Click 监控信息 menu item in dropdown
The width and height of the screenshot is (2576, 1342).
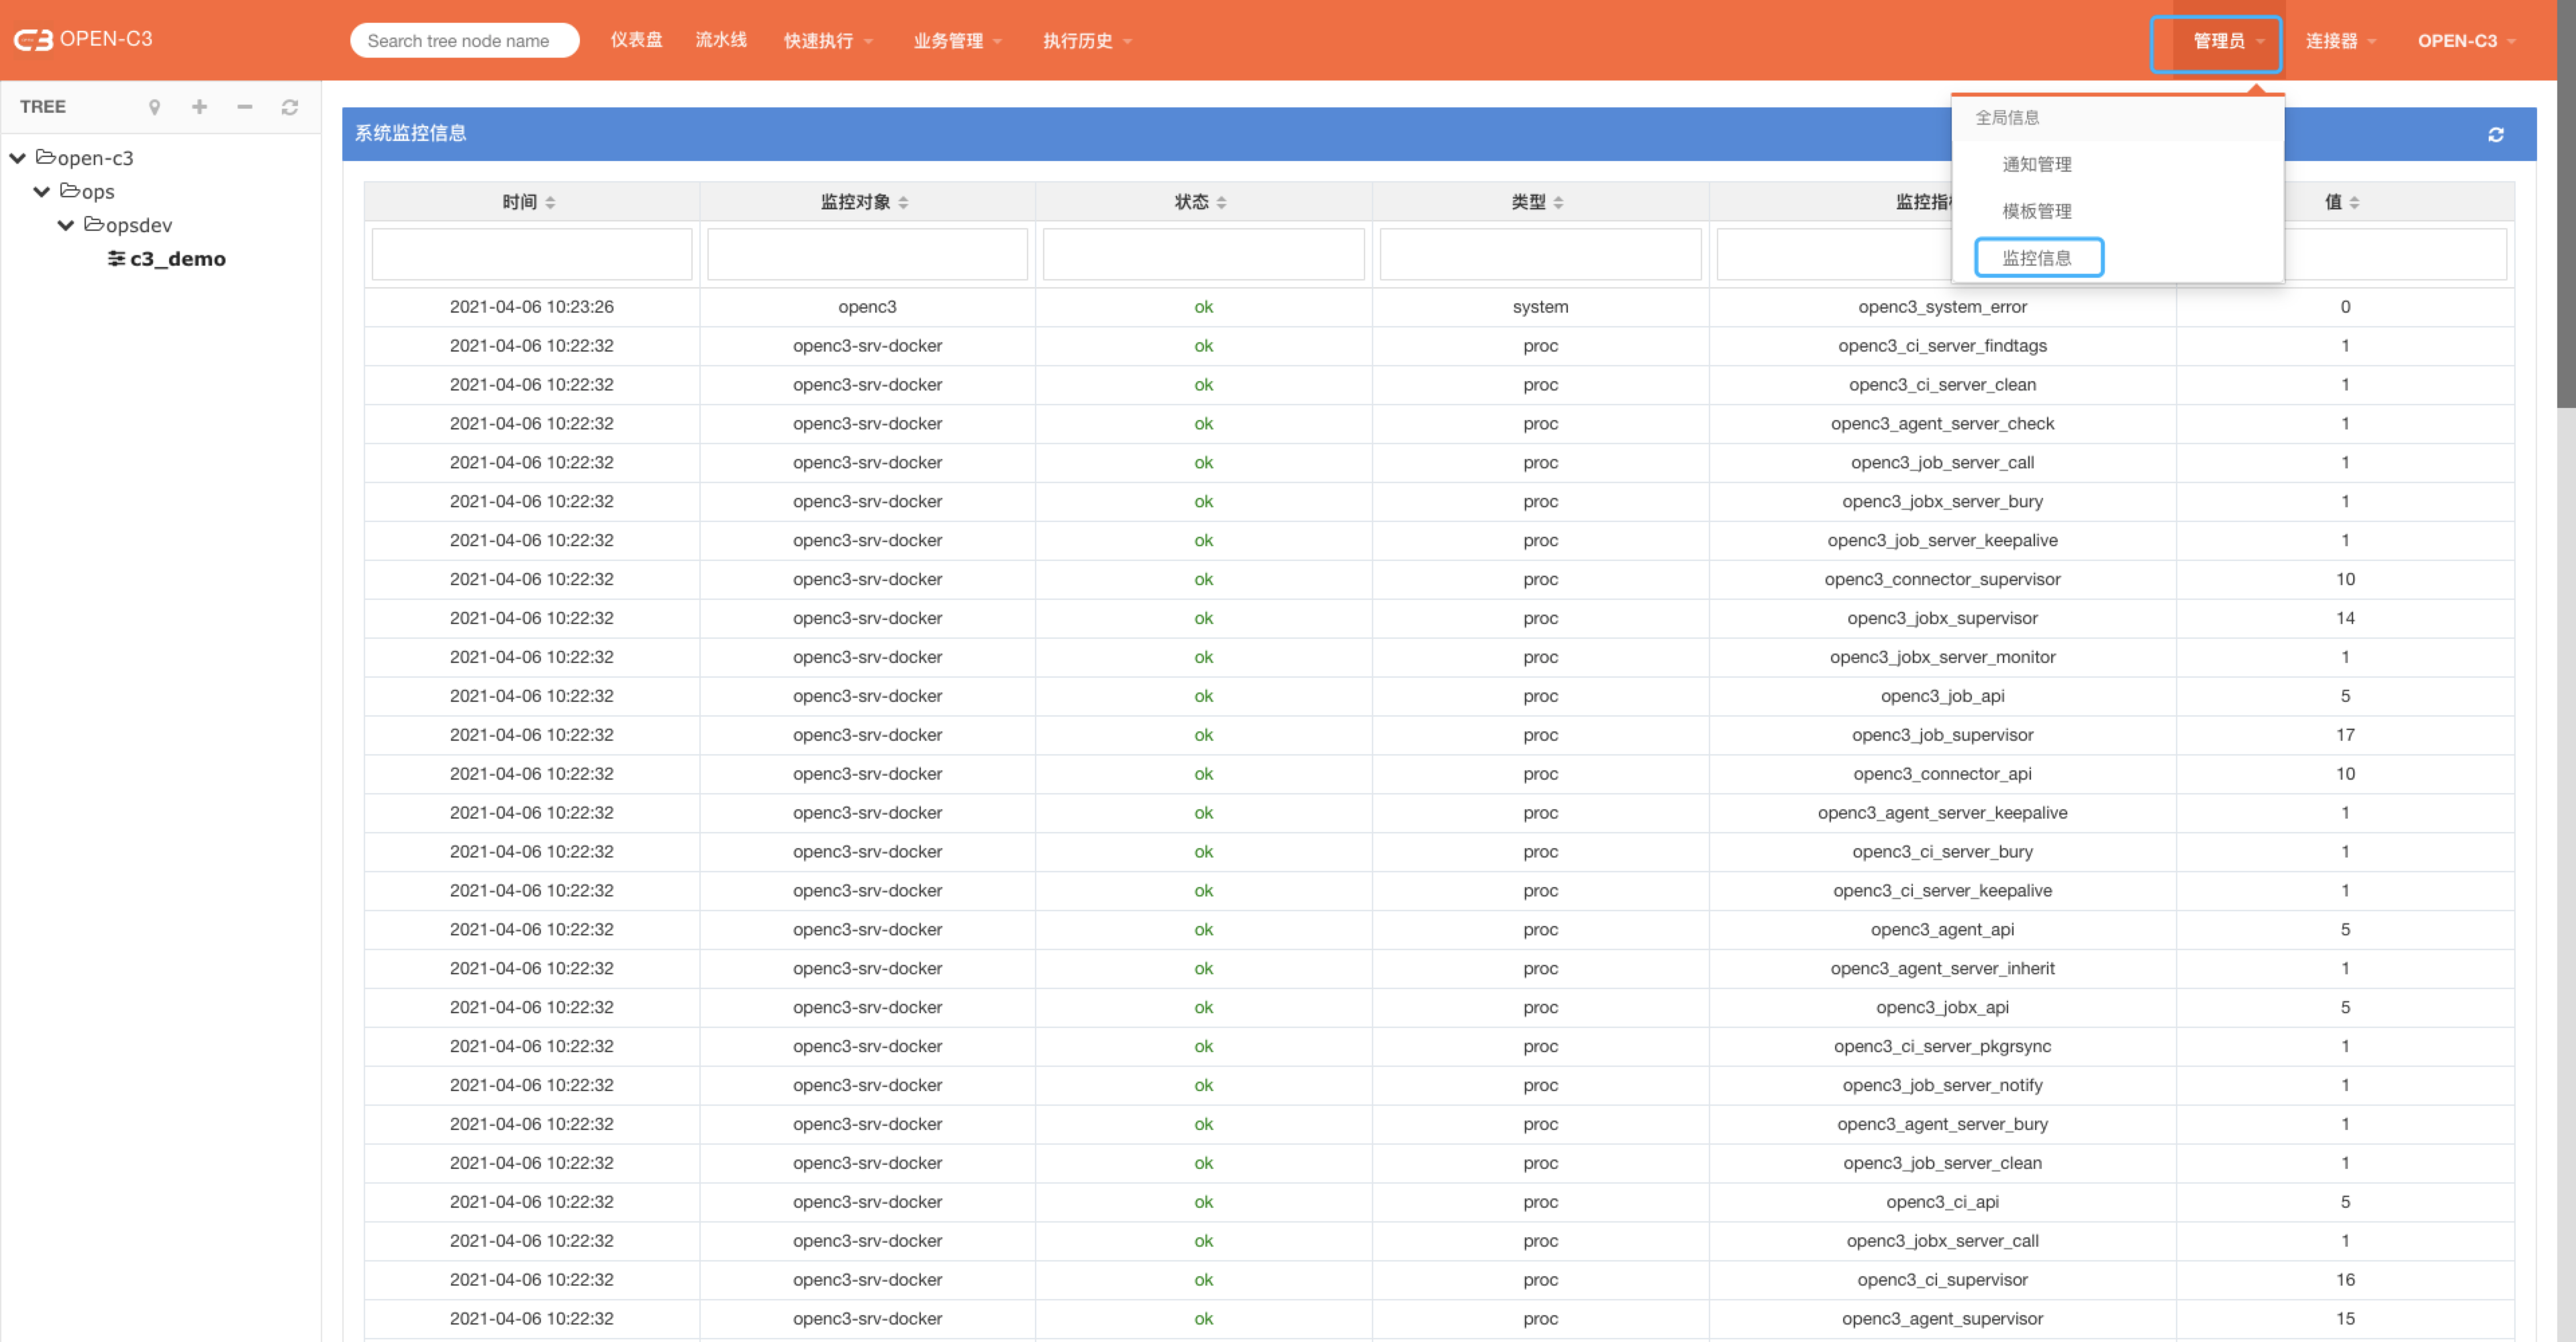2039,257
